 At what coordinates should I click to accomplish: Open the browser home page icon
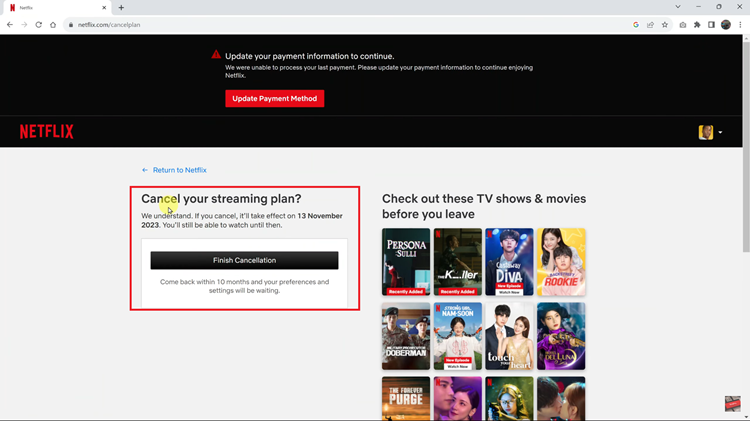pos(53,25)
